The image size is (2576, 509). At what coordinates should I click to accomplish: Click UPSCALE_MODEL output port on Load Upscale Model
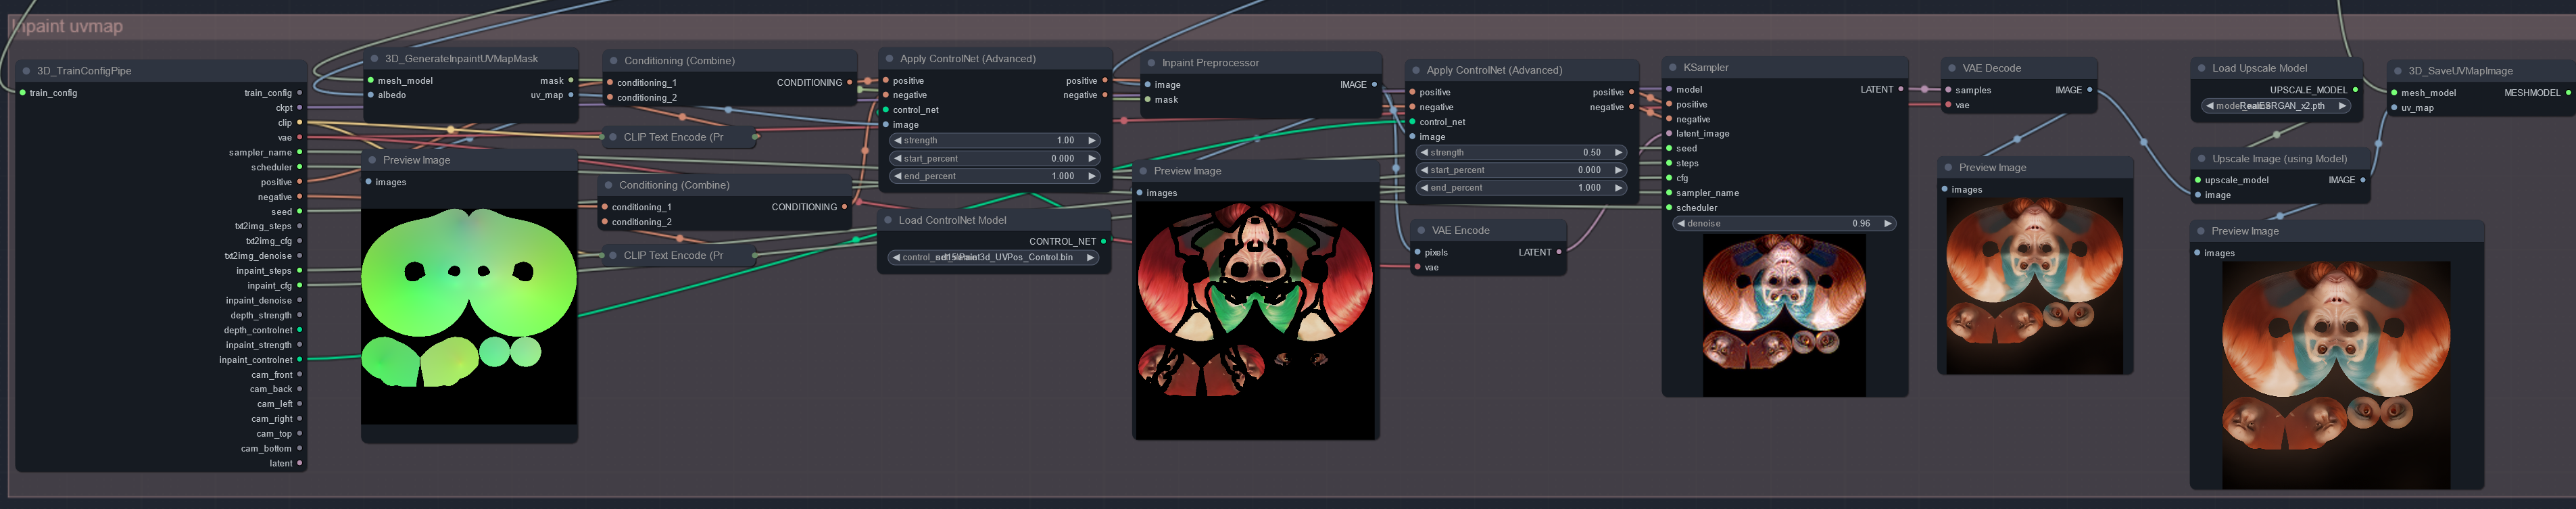point(2355,90)
